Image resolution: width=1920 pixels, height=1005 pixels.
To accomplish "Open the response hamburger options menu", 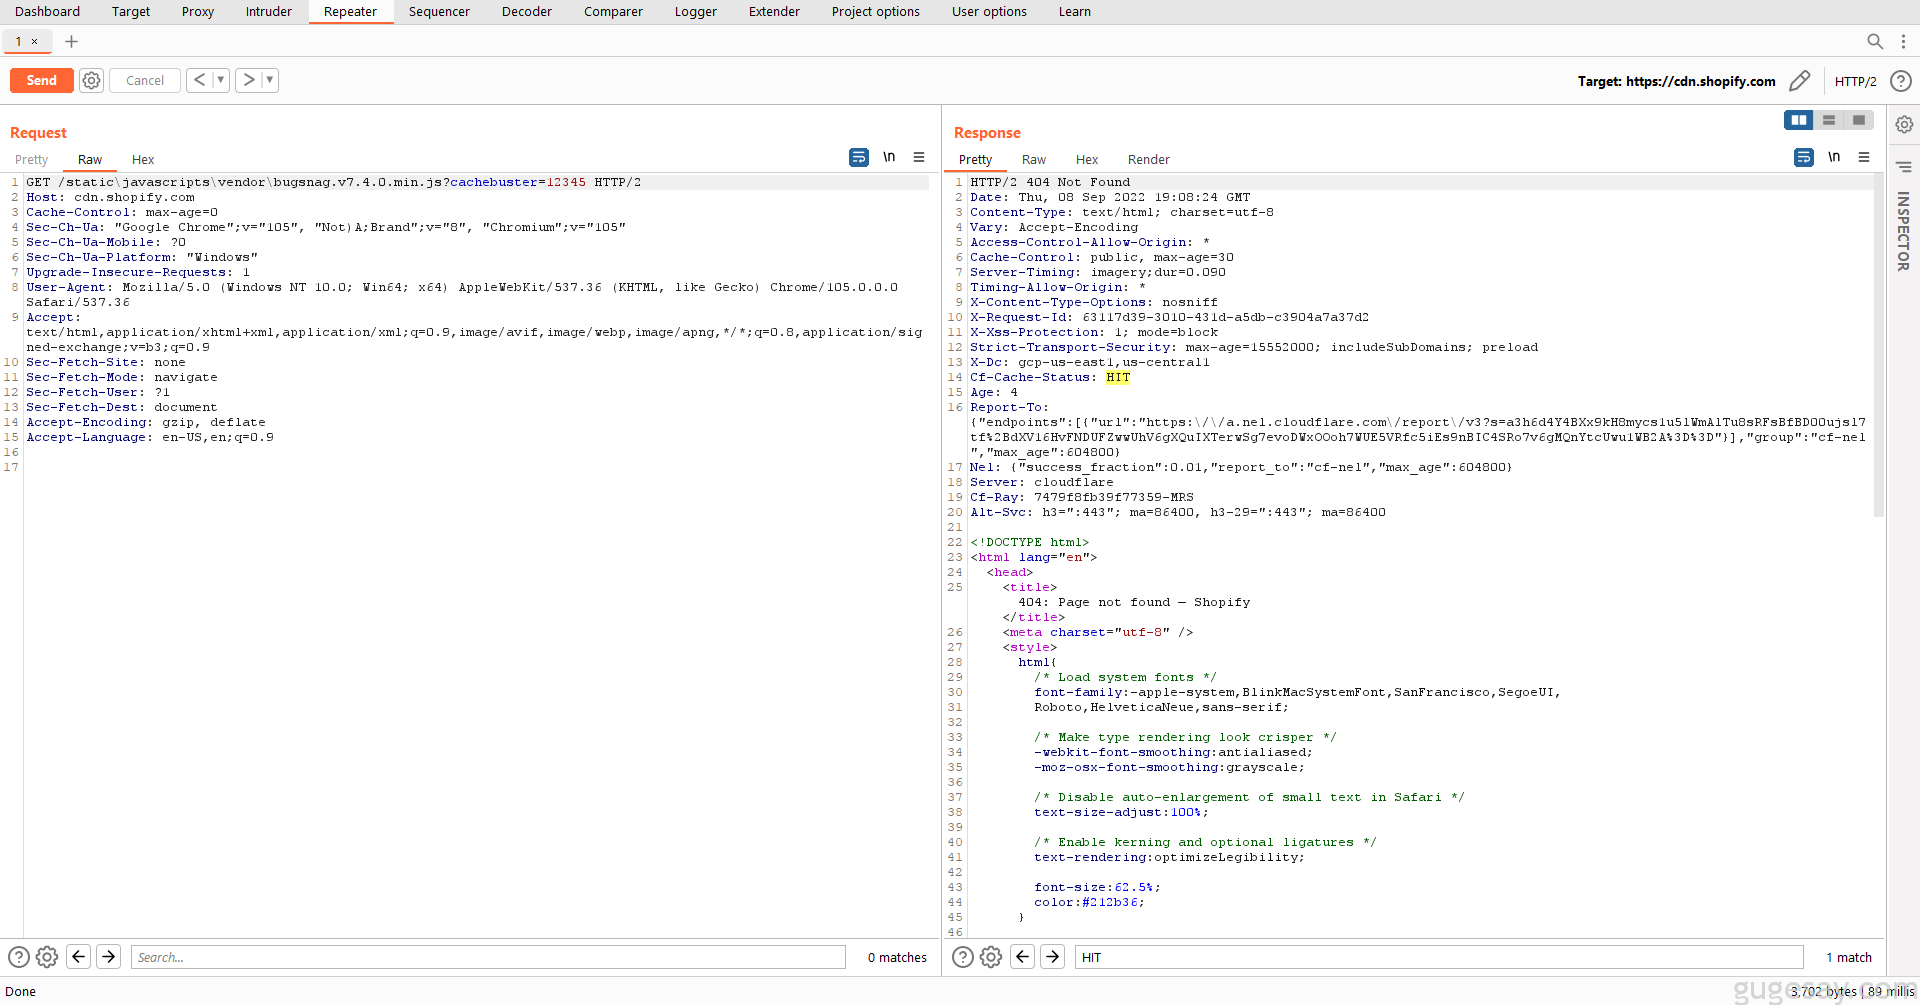I will tap(1864, 157).
